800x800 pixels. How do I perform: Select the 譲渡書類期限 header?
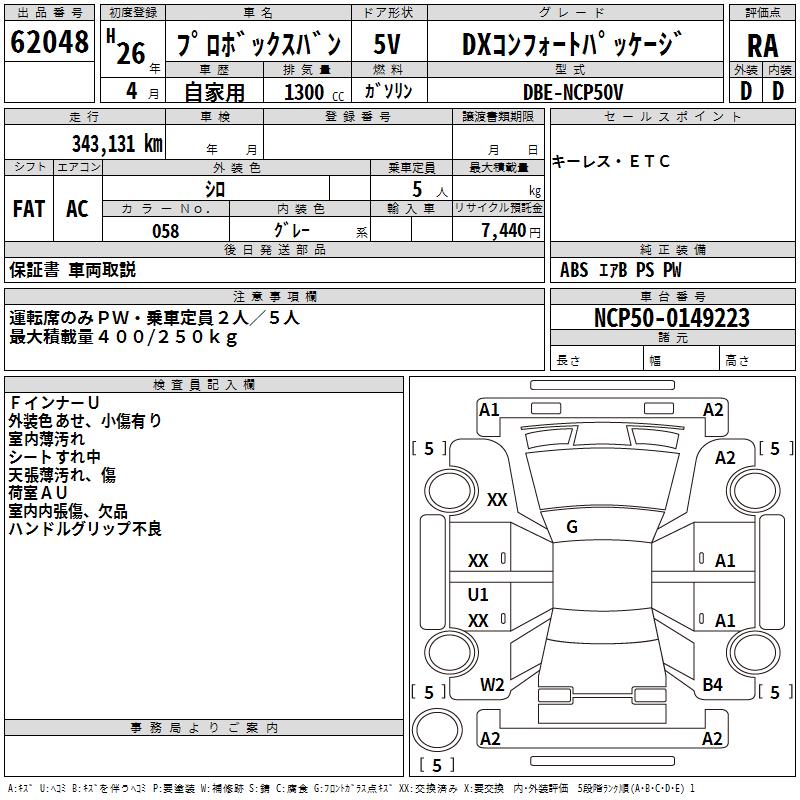(x=498, y=116)
